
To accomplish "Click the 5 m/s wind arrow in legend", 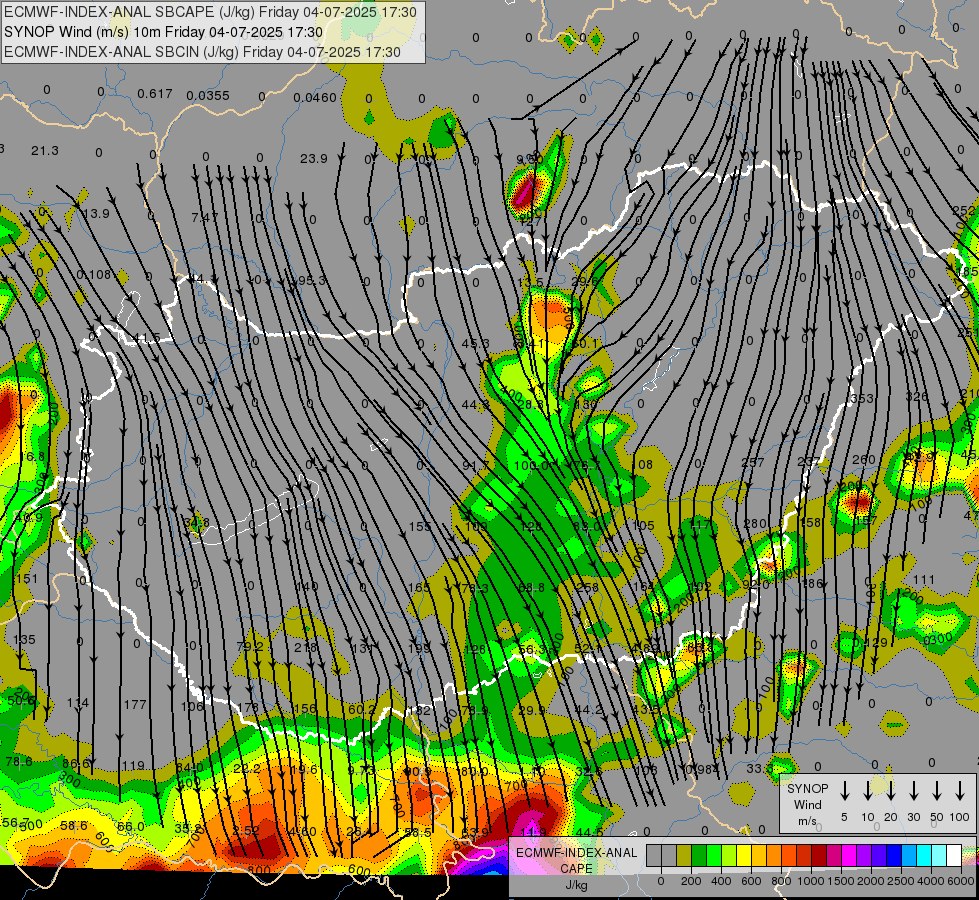I will tap(845, 790).
